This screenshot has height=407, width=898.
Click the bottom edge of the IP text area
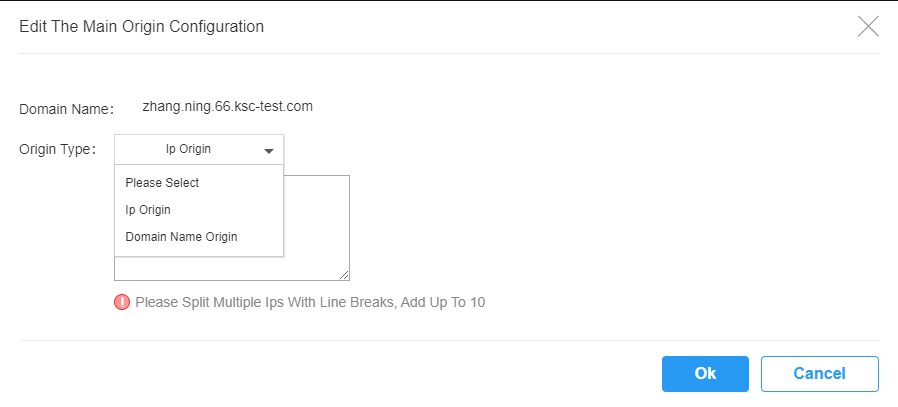point(232,280)
